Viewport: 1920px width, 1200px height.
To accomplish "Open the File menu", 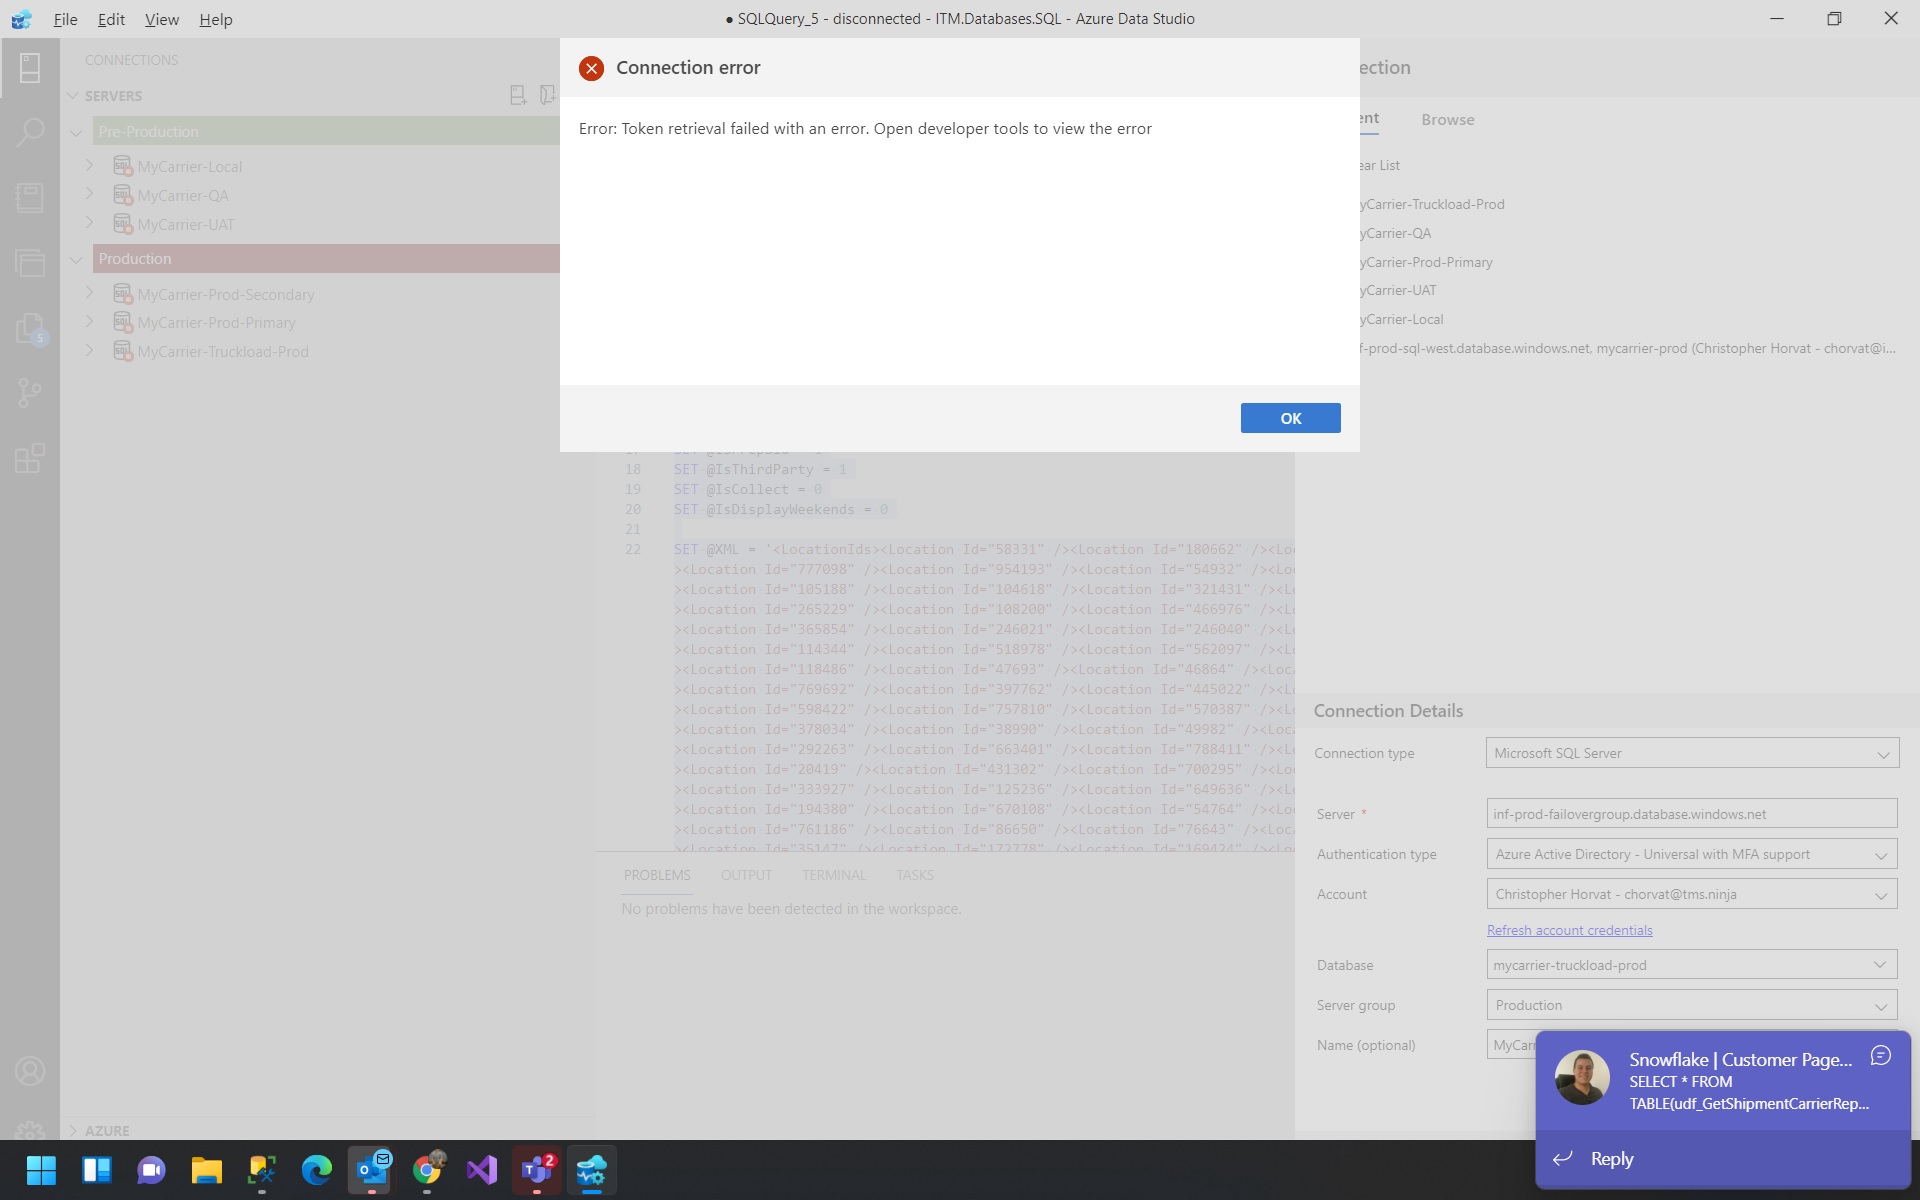I will [65, 19].
